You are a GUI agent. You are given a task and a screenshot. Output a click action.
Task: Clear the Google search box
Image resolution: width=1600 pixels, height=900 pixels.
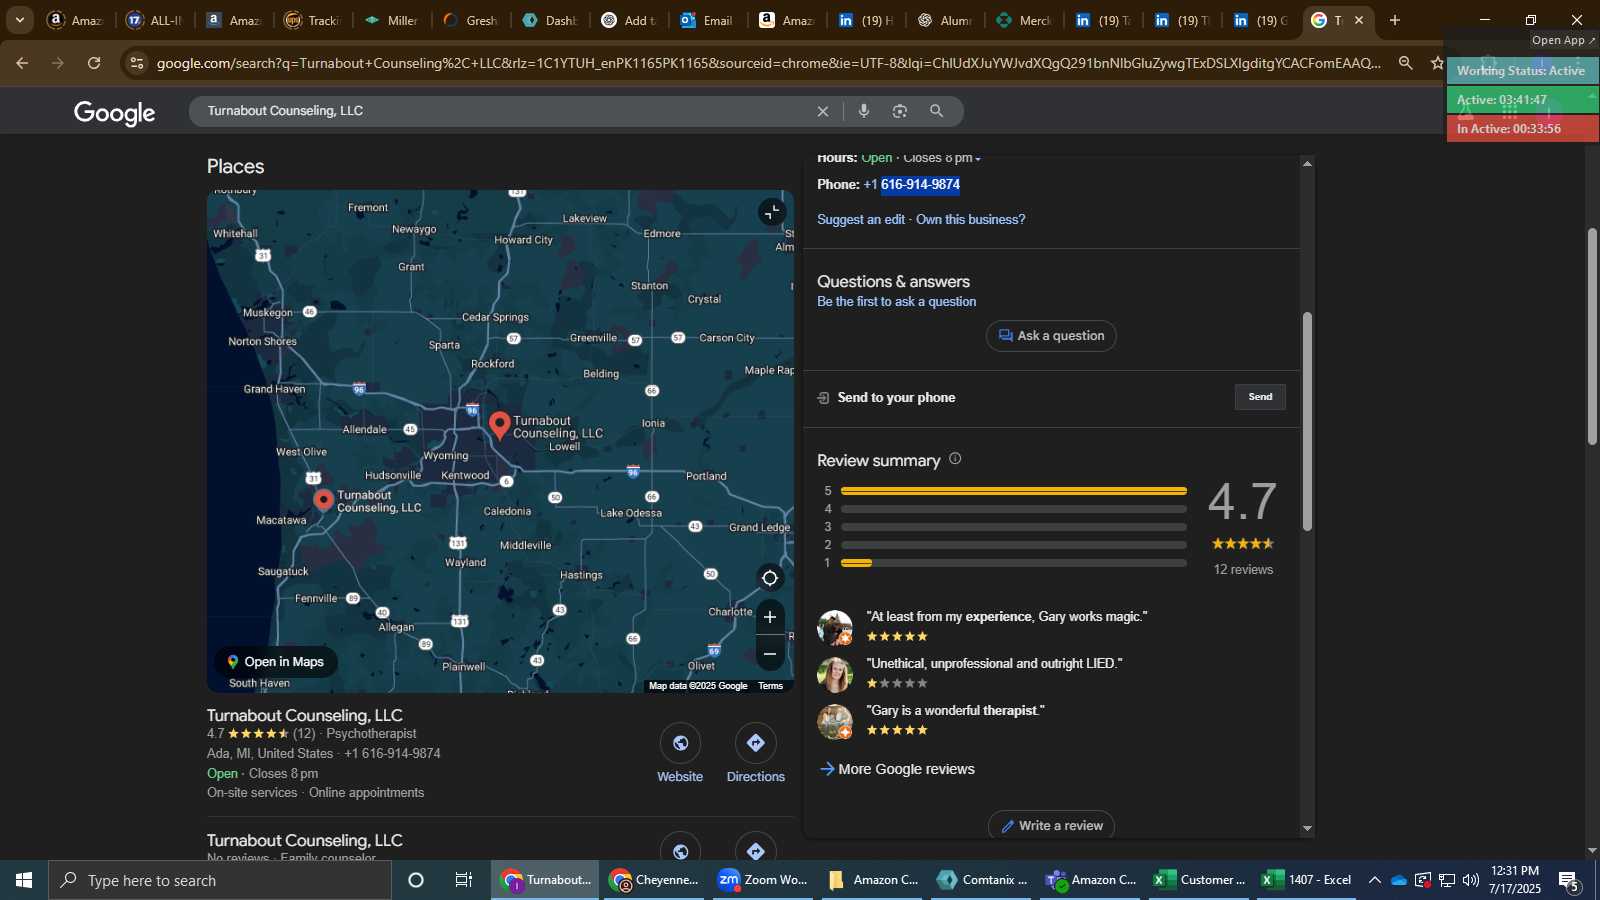point(823,111)
